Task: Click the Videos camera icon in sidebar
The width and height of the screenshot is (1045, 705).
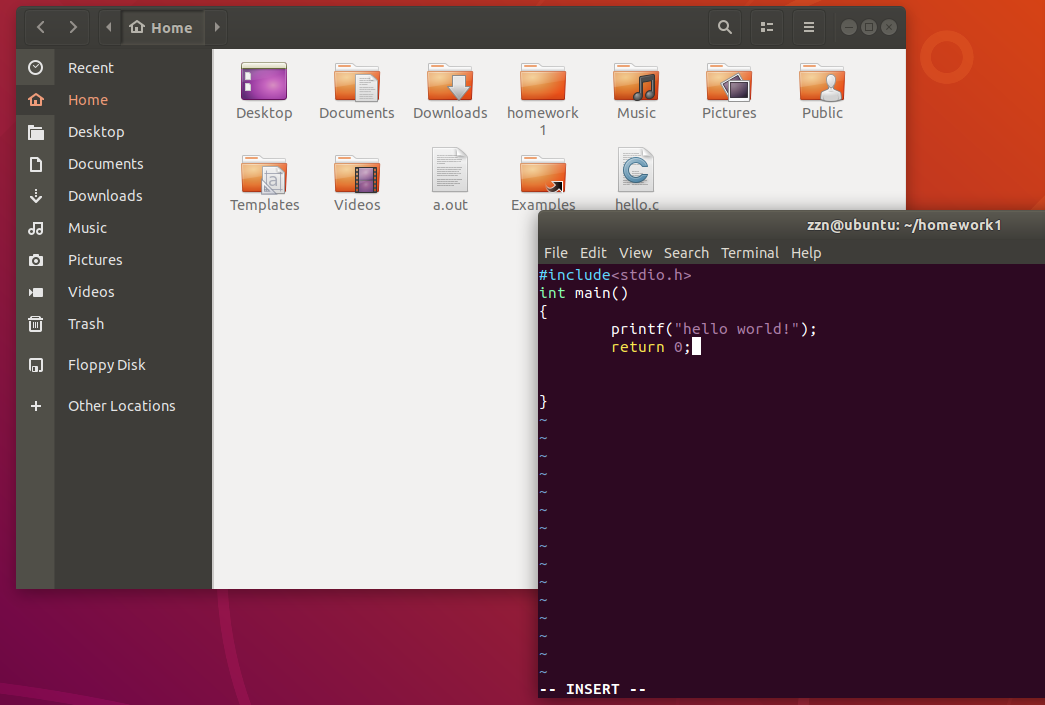Action: coord(36,292)
